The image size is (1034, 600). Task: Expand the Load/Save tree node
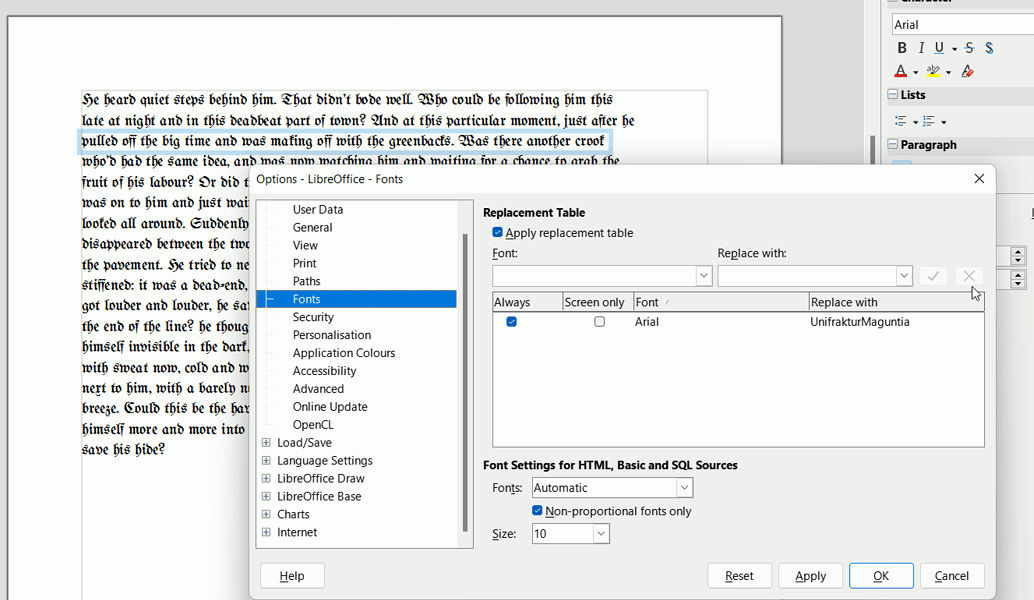point(266,442)
